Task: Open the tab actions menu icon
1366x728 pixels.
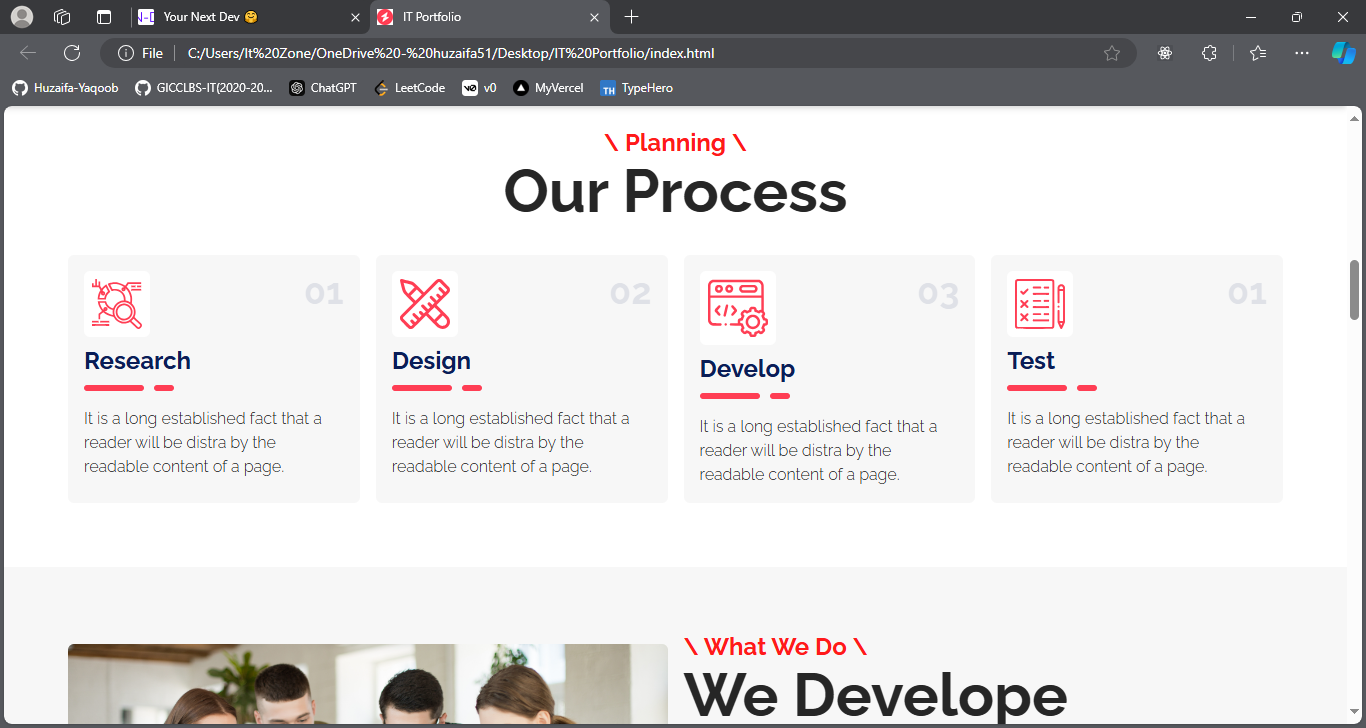Action: pos(104,17)
